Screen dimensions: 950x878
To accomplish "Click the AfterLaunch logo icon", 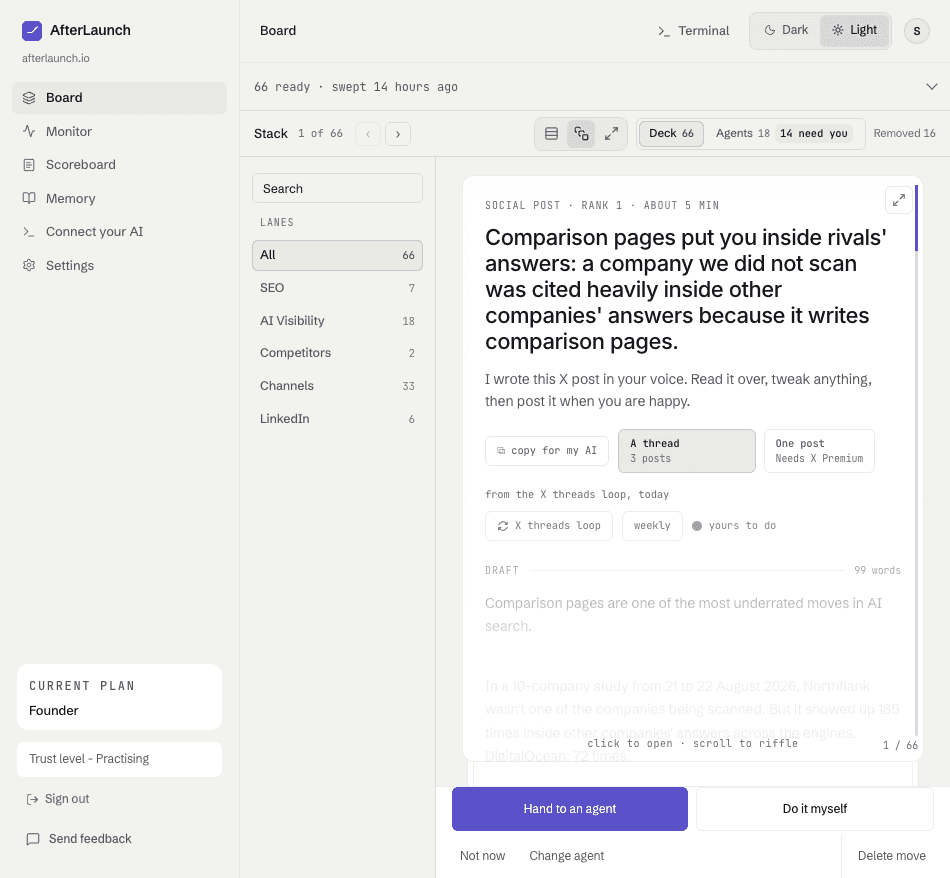I will point(32,30).
